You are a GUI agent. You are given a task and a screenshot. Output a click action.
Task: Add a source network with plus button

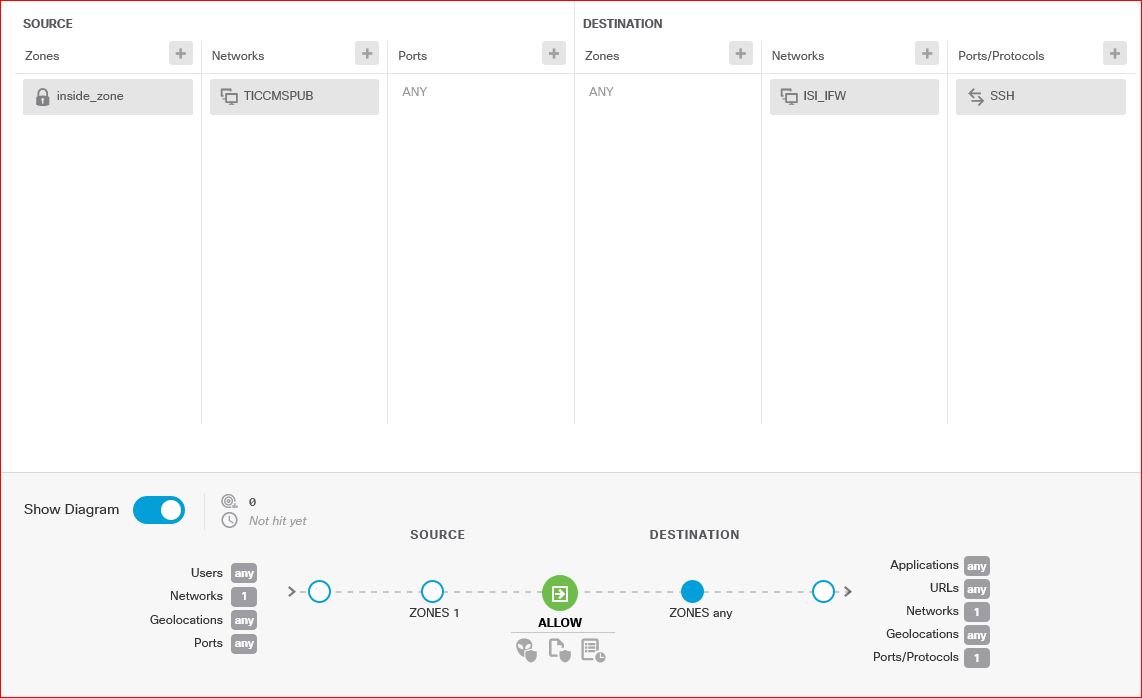pyautogui.click(x=367, y=54)
